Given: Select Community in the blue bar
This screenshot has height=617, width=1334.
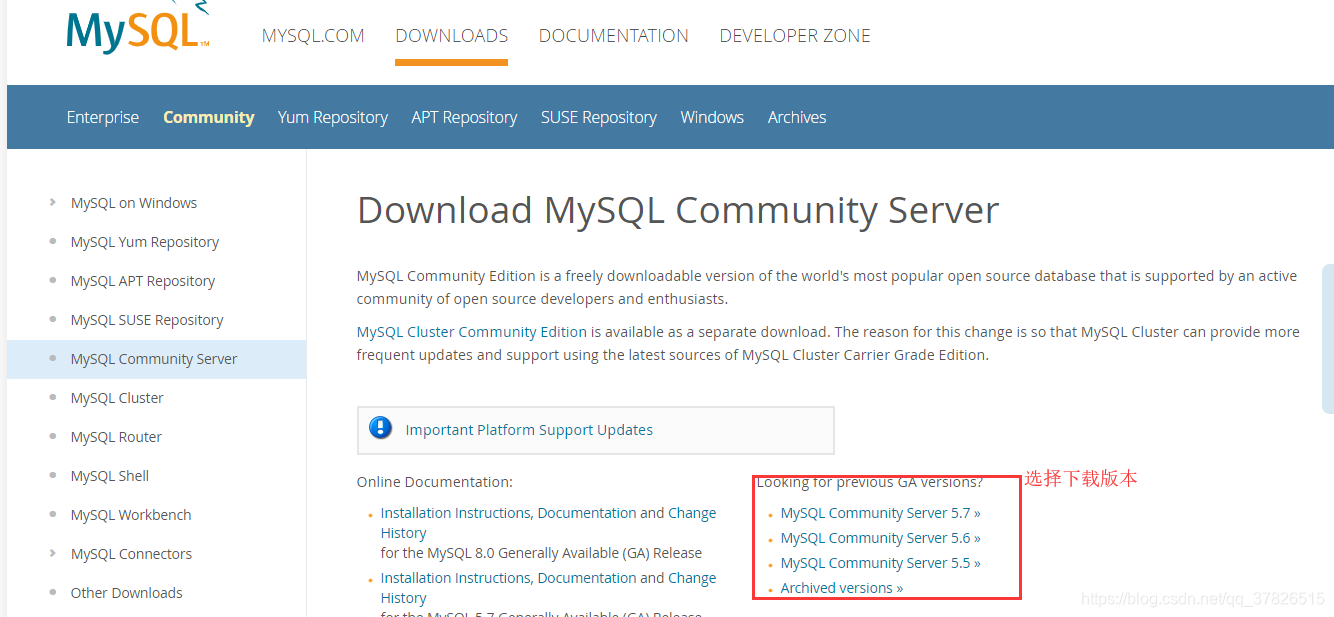Looking at the screenshot, I should [209, 117].
